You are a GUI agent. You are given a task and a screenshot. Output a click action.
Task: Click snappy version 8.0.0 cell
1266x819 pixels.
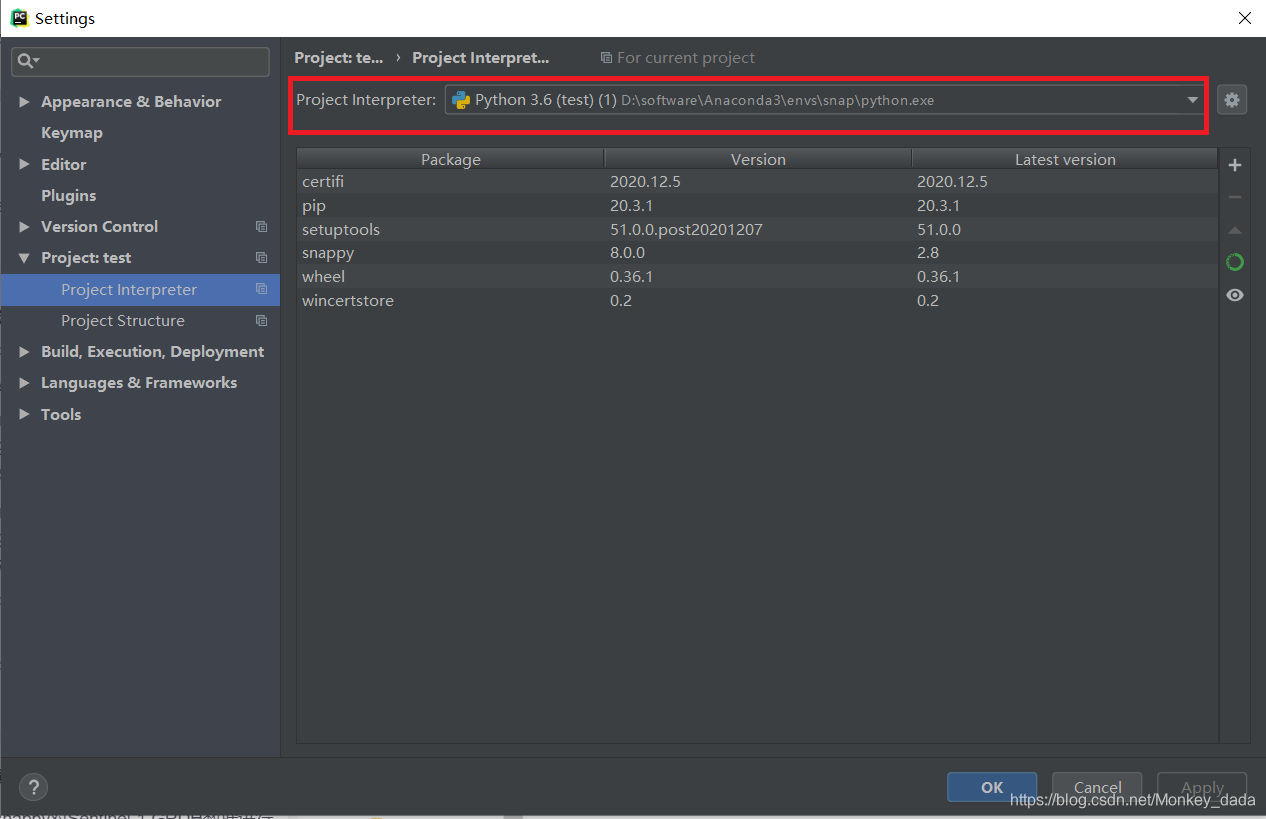pos(627,253)
